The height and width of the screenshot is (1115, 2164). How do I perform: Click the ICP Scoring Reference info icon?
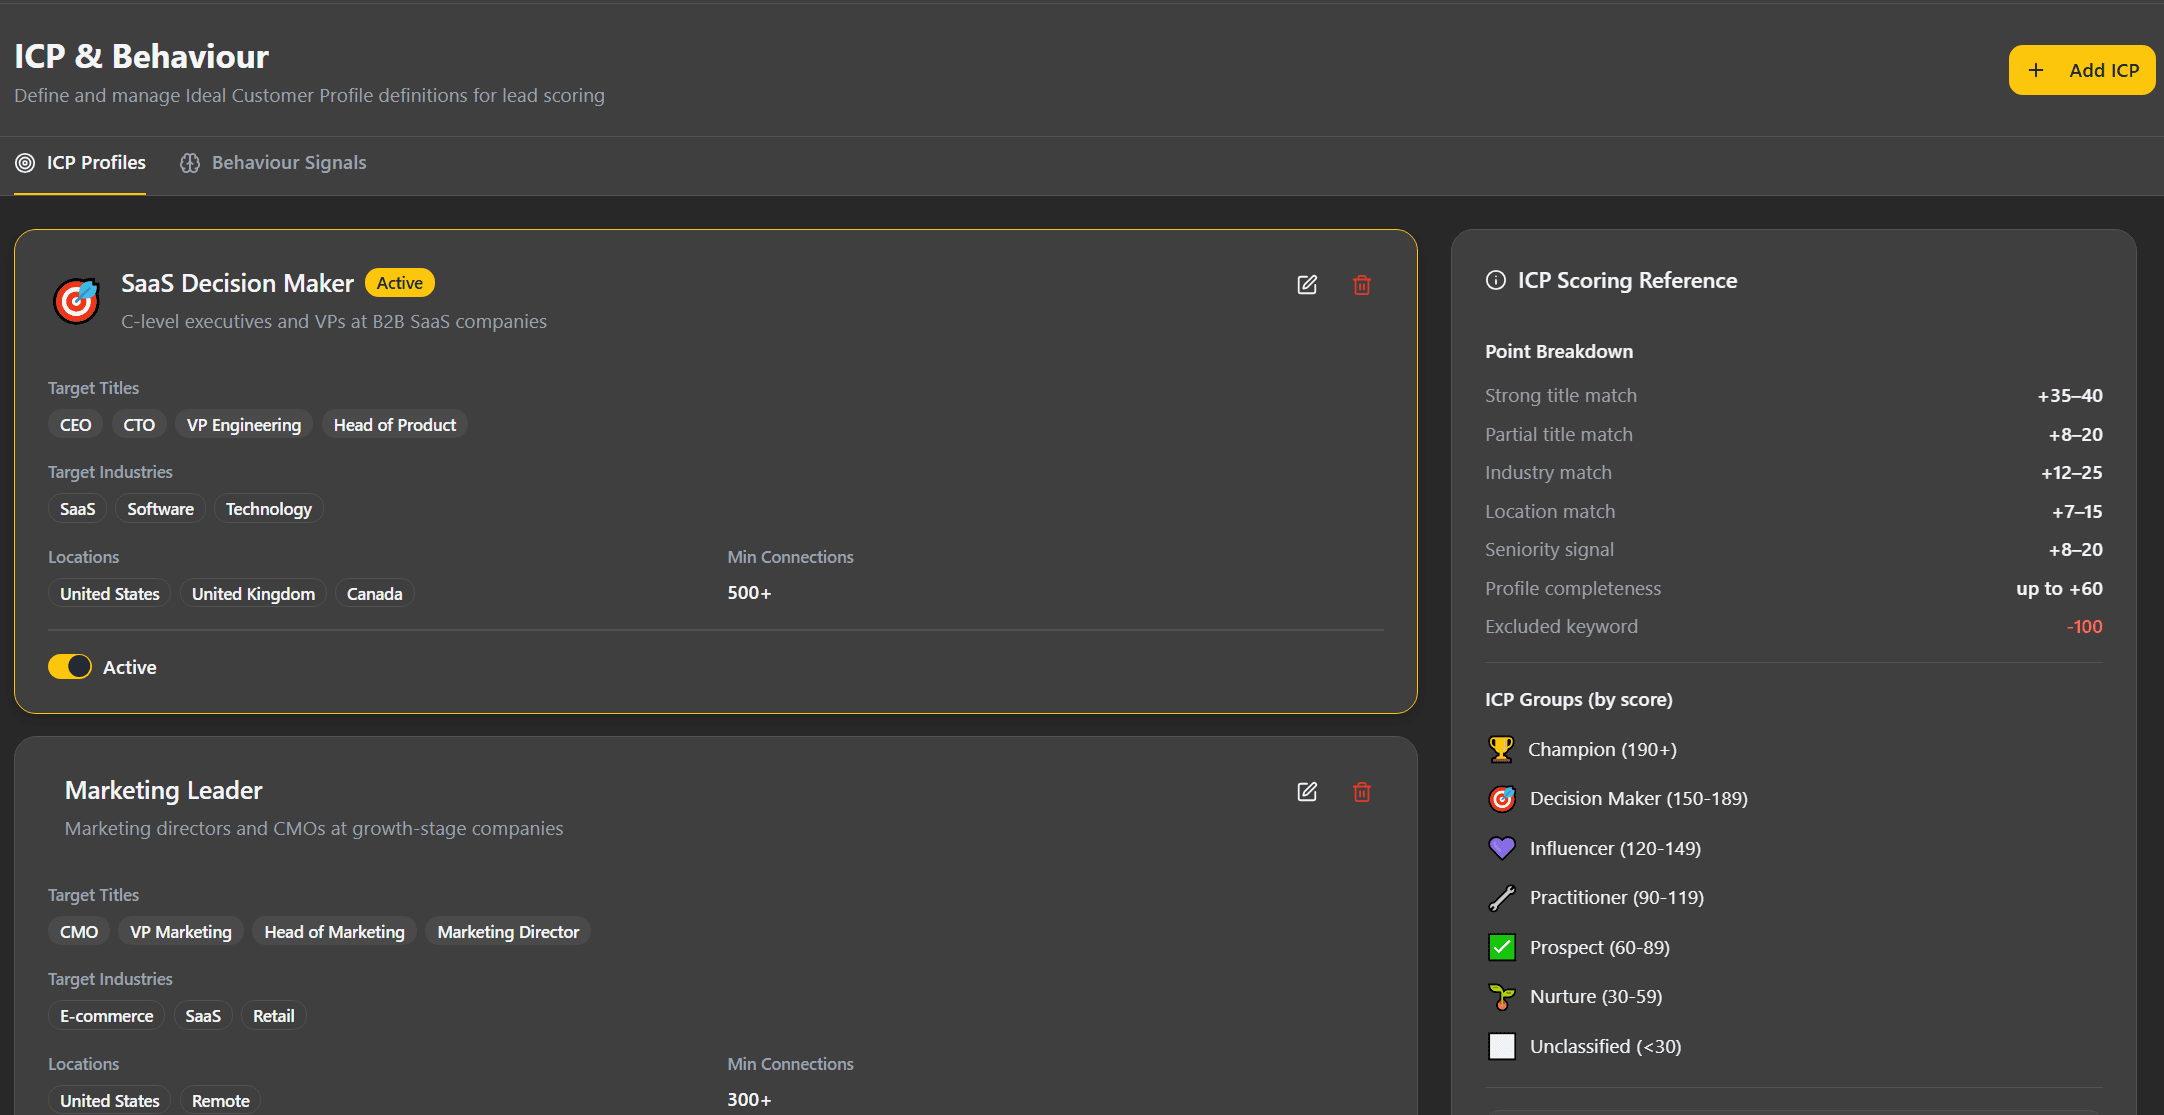(1496, 280)
